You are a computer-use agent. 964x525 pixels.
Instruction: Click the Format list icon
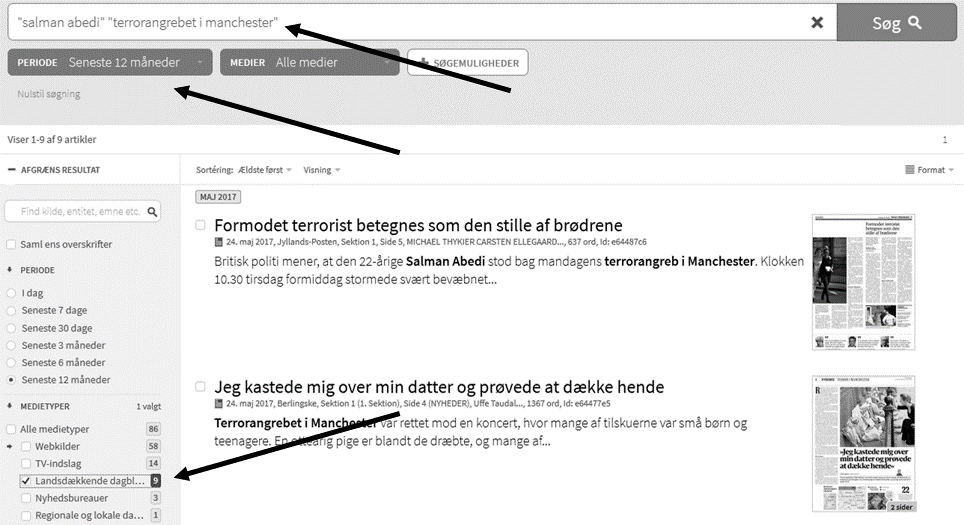pyautogui.click(x=910, y=170)
